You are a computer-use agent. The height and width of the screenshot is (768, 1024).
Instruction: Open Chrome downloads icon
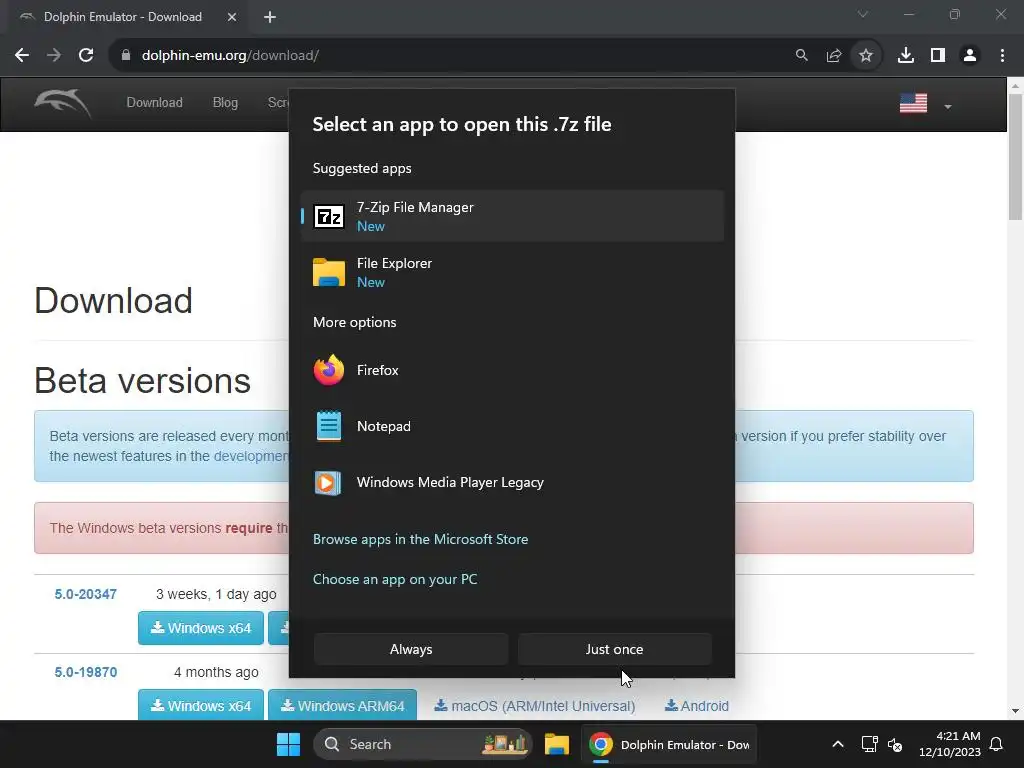(906, 56)
